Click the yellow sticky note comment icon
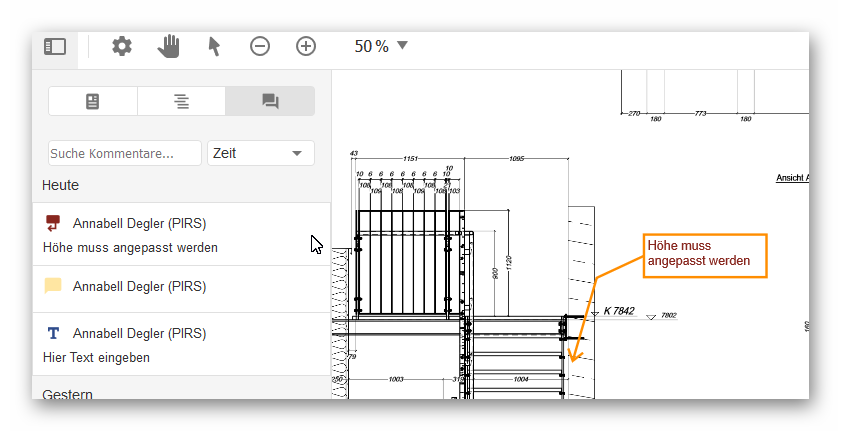Image resolution: width=841 pixels, height=431 pixels. coord(54,286)
